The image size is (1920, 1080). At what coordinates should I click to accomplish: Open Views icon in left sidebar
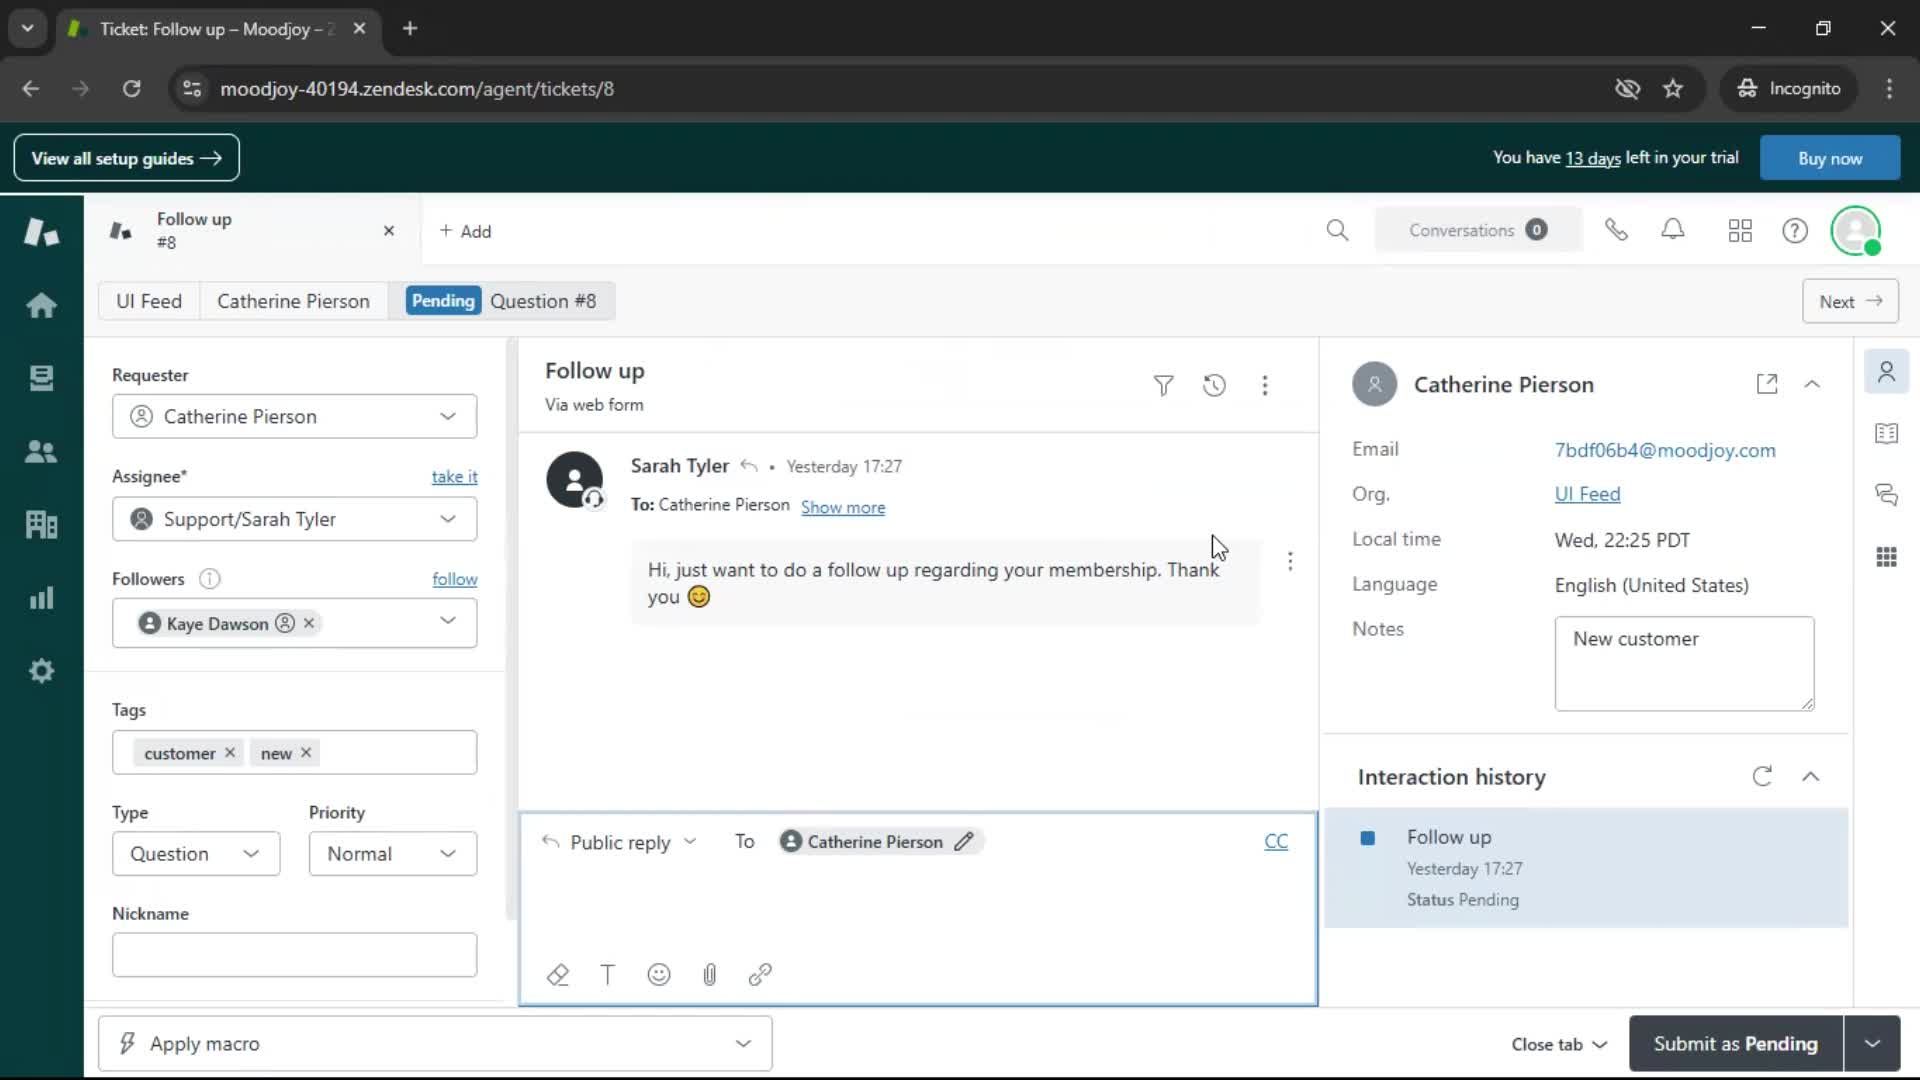pyautogui.click(x=41, y=378)
